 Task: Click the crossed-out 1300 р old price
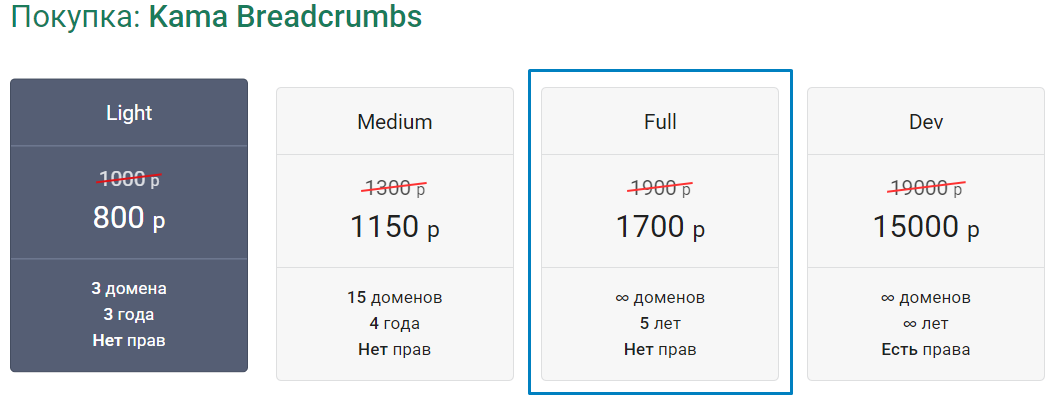click(395, 187)
